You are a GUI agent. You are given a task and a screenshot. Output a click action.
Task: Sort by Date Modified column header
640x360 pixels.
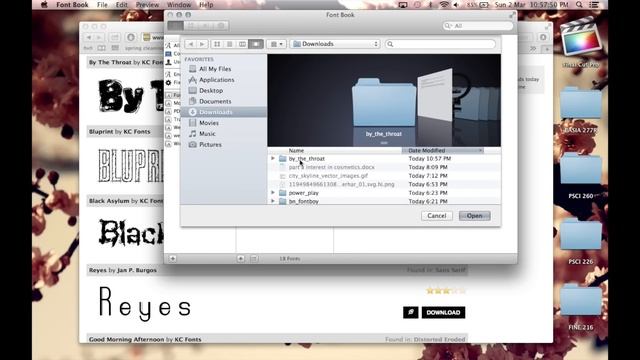point(443,151)
